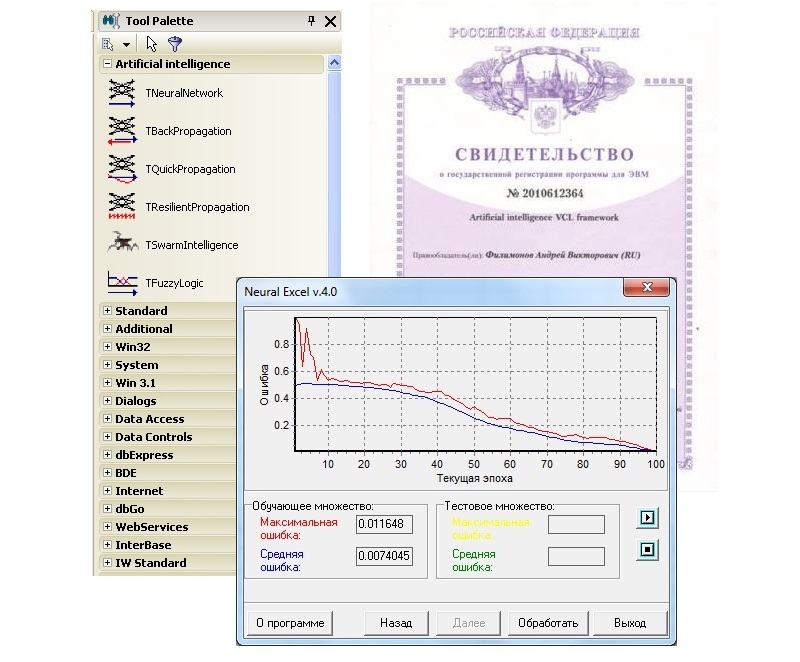This screenshot has height=662, width=800.
Task: Stop training with the stop button
Action: [x=647, y=549]
